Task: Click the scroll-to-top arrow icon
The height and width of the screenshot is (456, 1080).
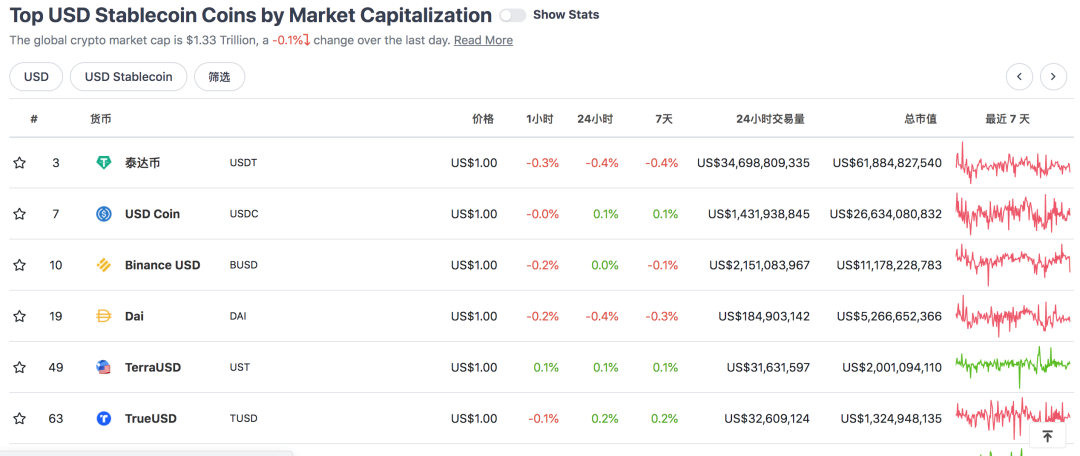Action: [x=1047, y=436]
